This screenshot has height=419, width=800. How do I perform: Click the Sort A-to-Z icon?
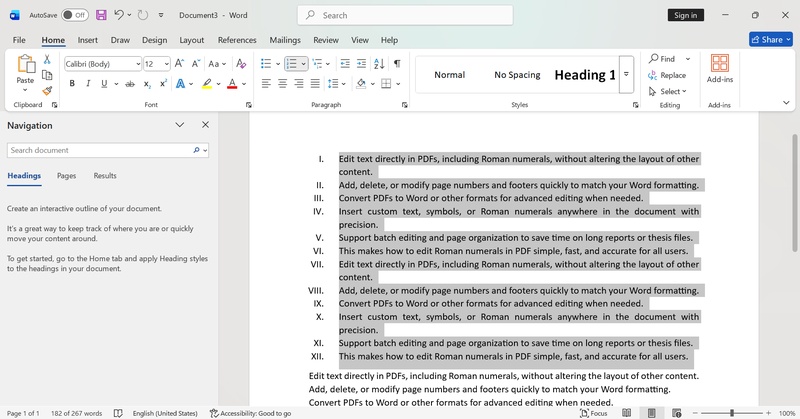pyautogui.click(x=379, y=63)
